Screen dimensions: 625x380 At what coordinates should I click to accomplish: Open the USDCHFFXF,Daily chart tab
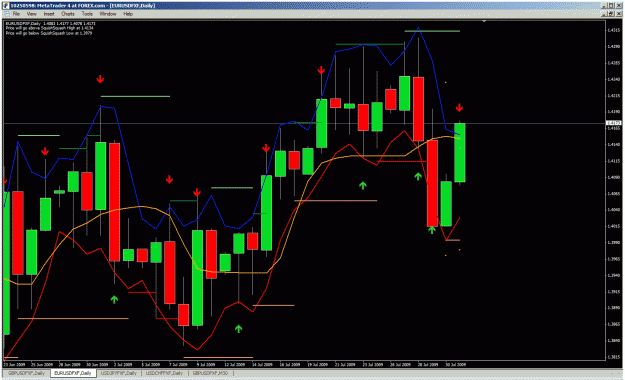[164, 373]
